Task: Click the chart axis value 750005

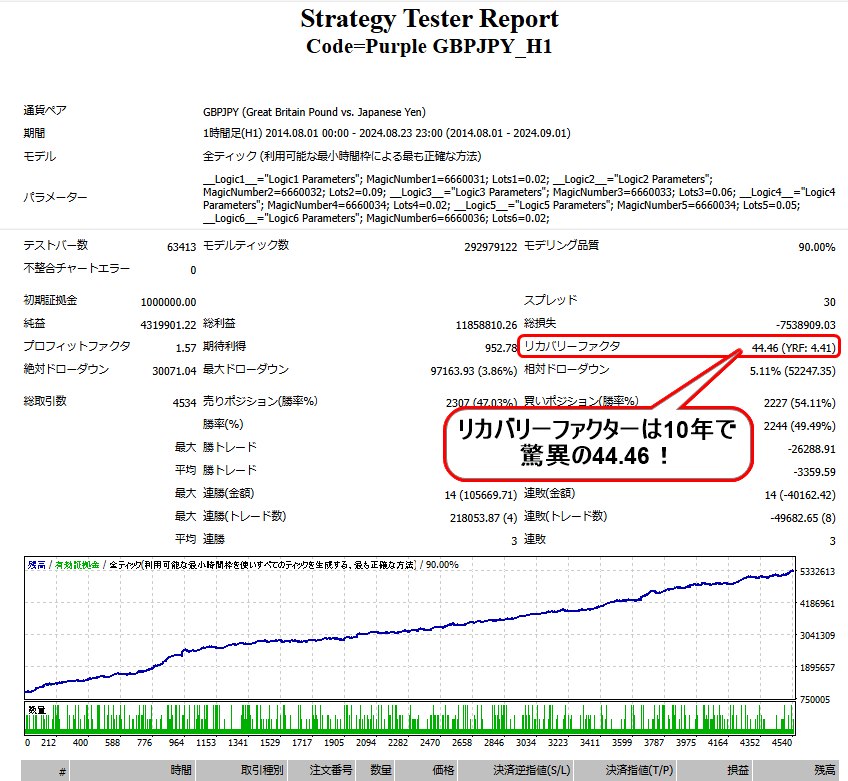Action: (814, 700)
